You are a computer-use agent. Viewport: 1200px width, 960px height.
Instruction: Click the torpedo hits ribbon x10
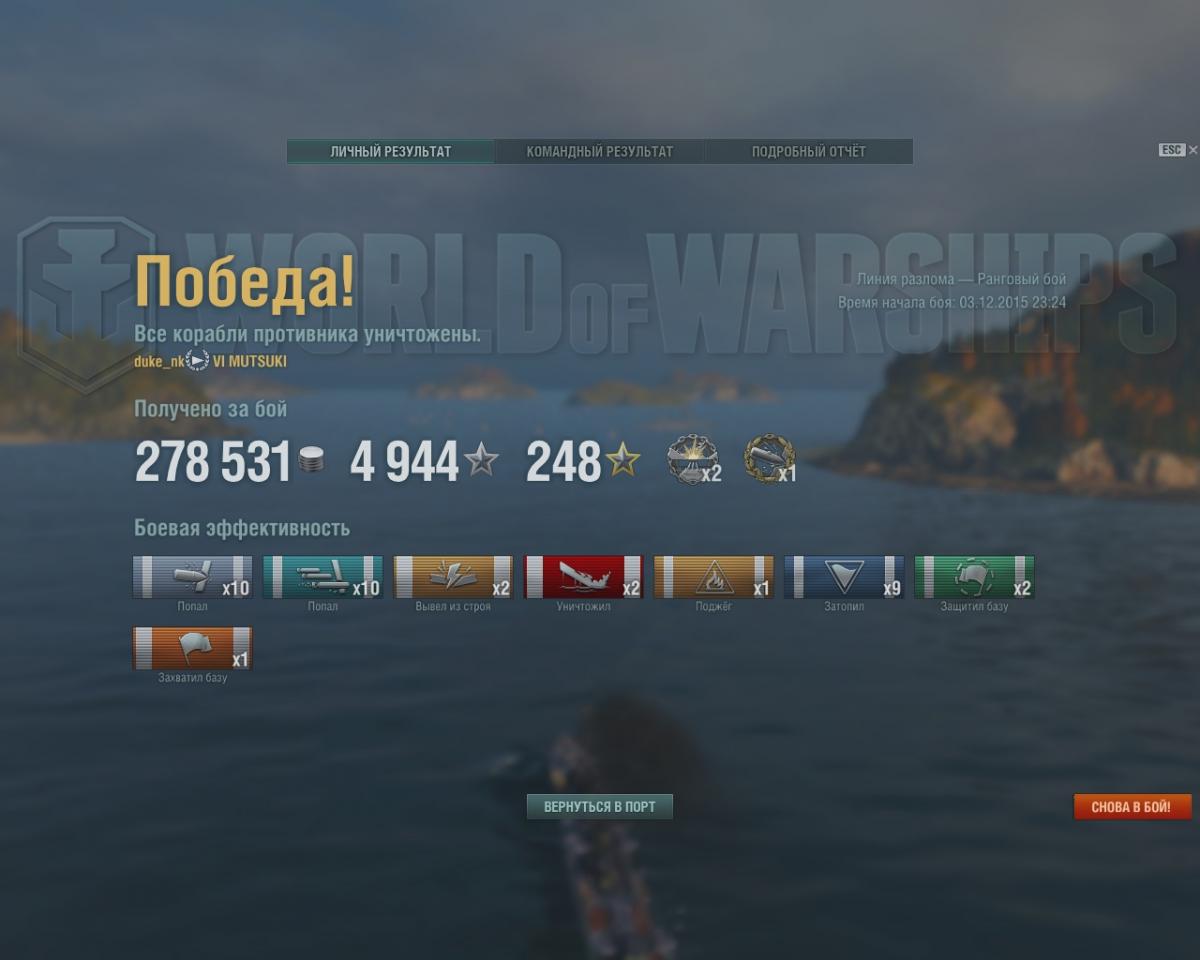click(x=323, y=578)
